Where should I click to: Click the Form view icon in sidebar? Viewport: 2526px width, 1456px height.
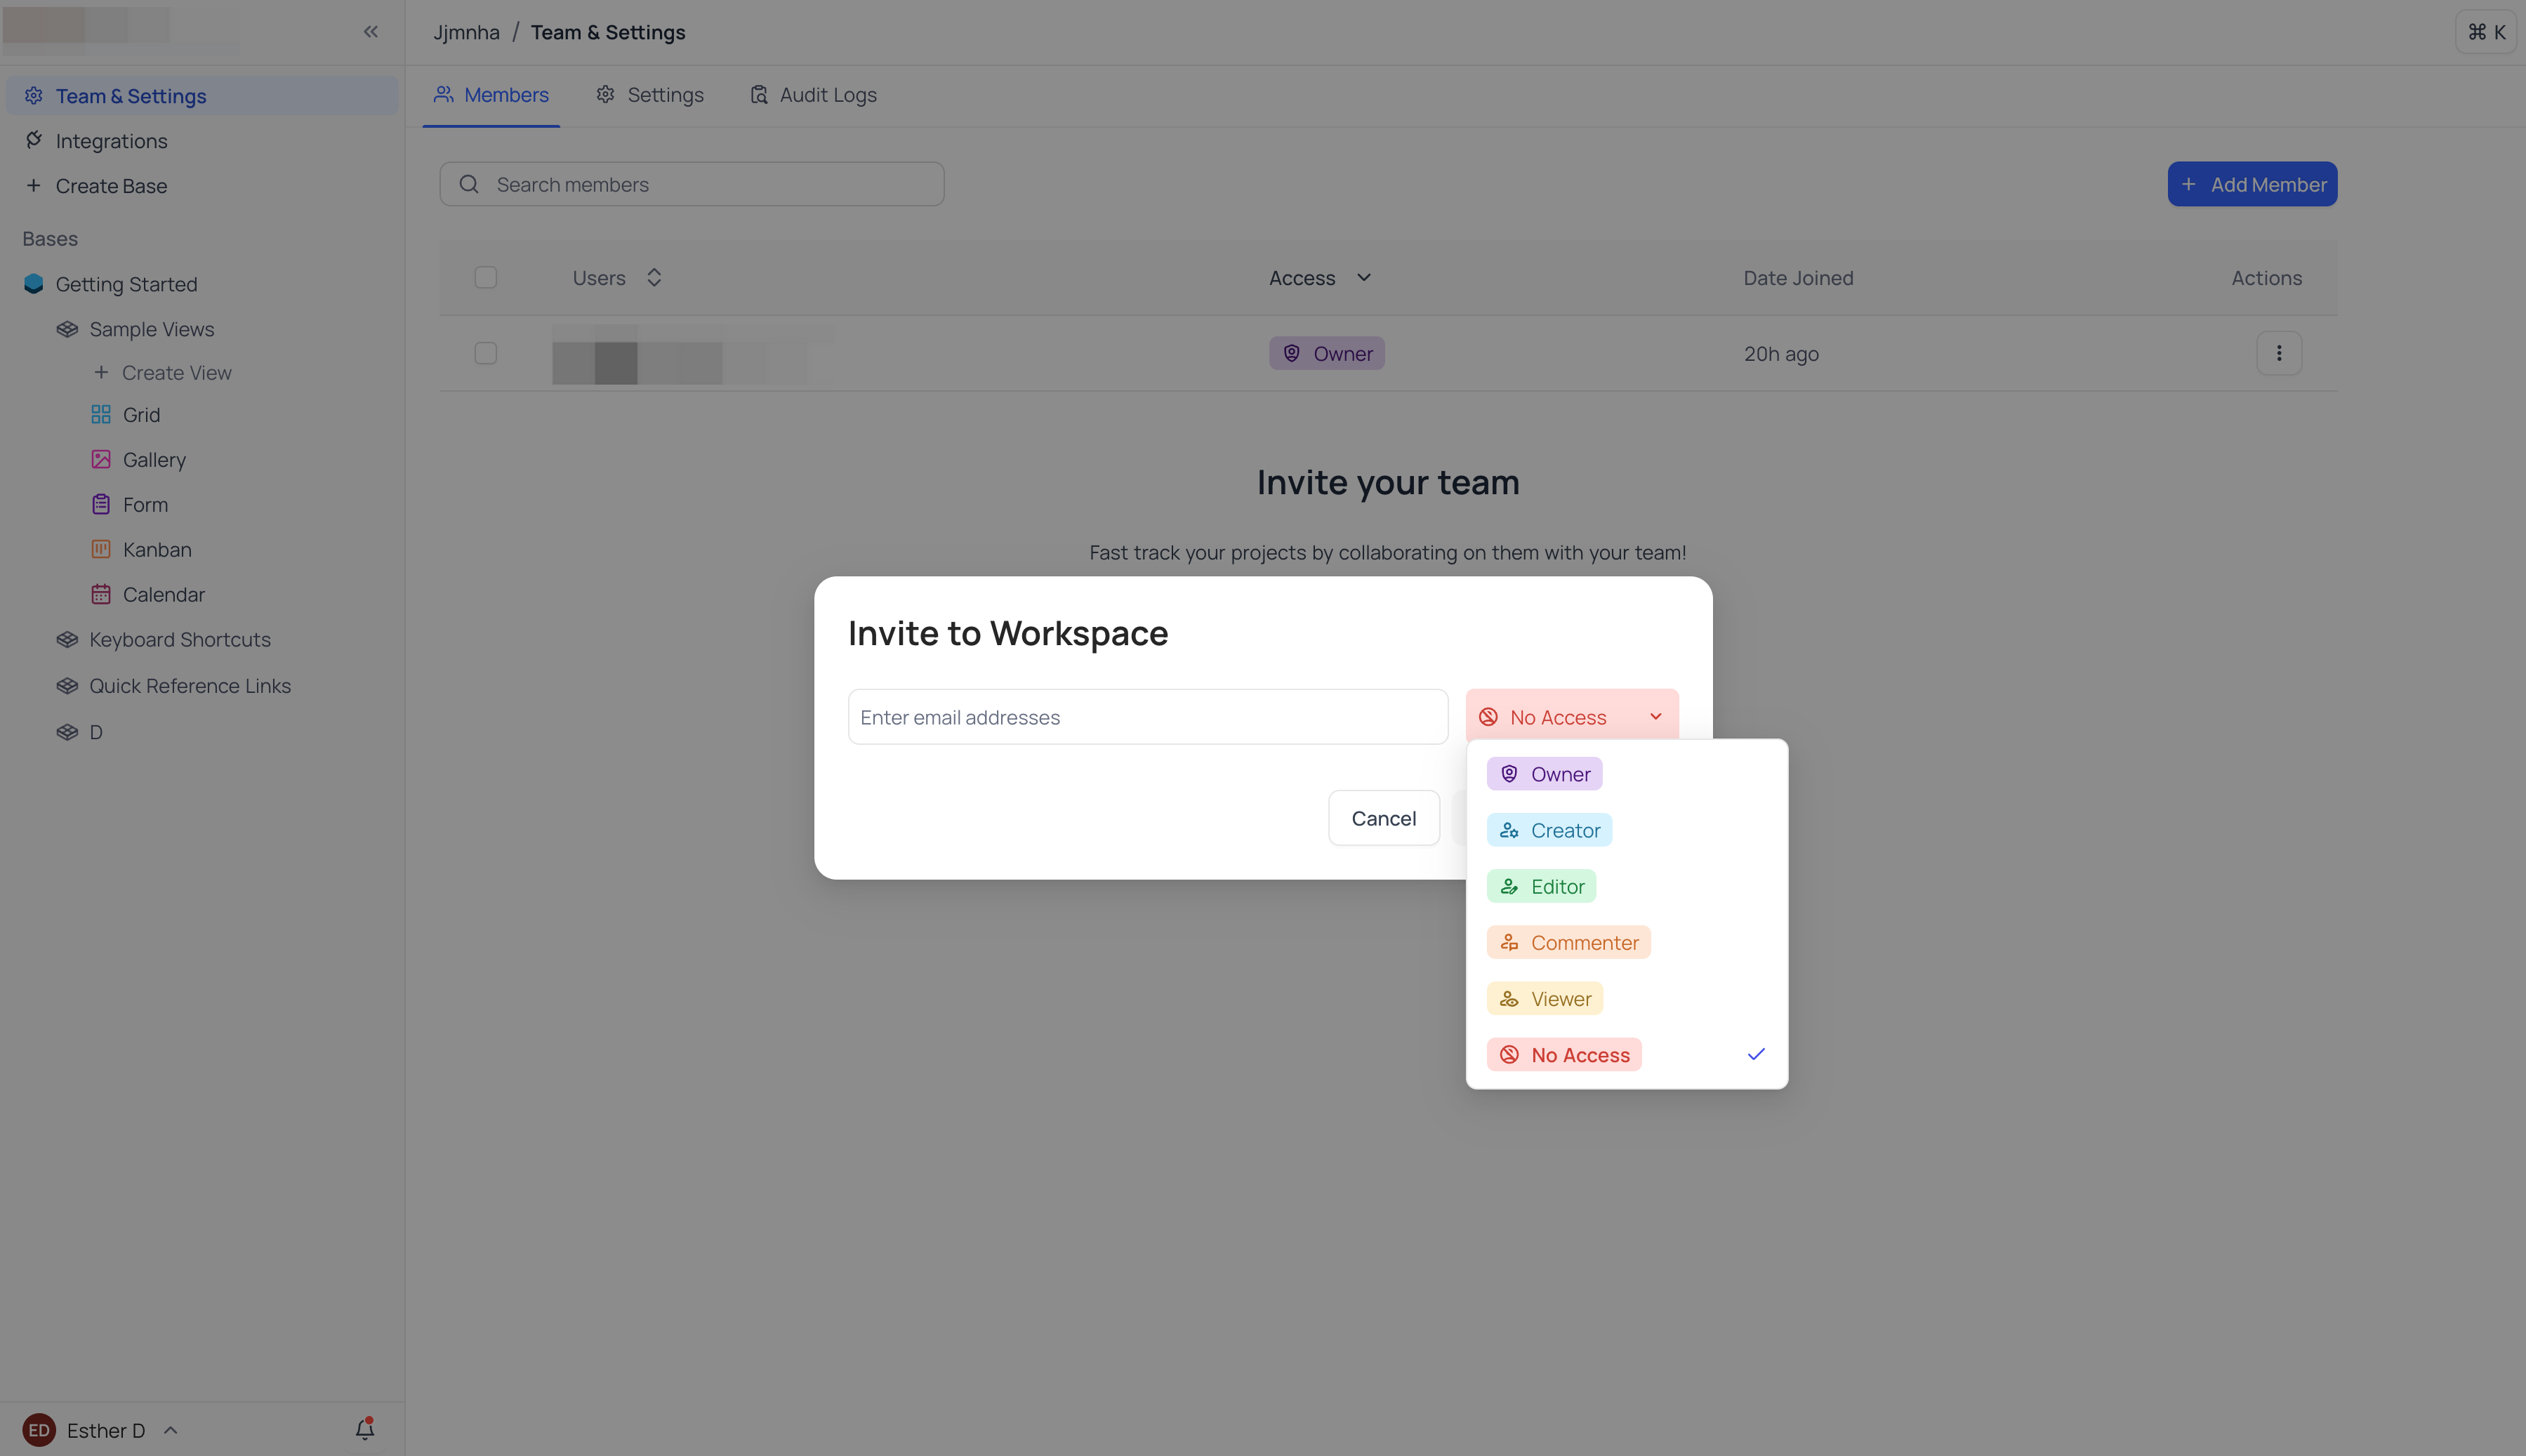coord(100,505)
